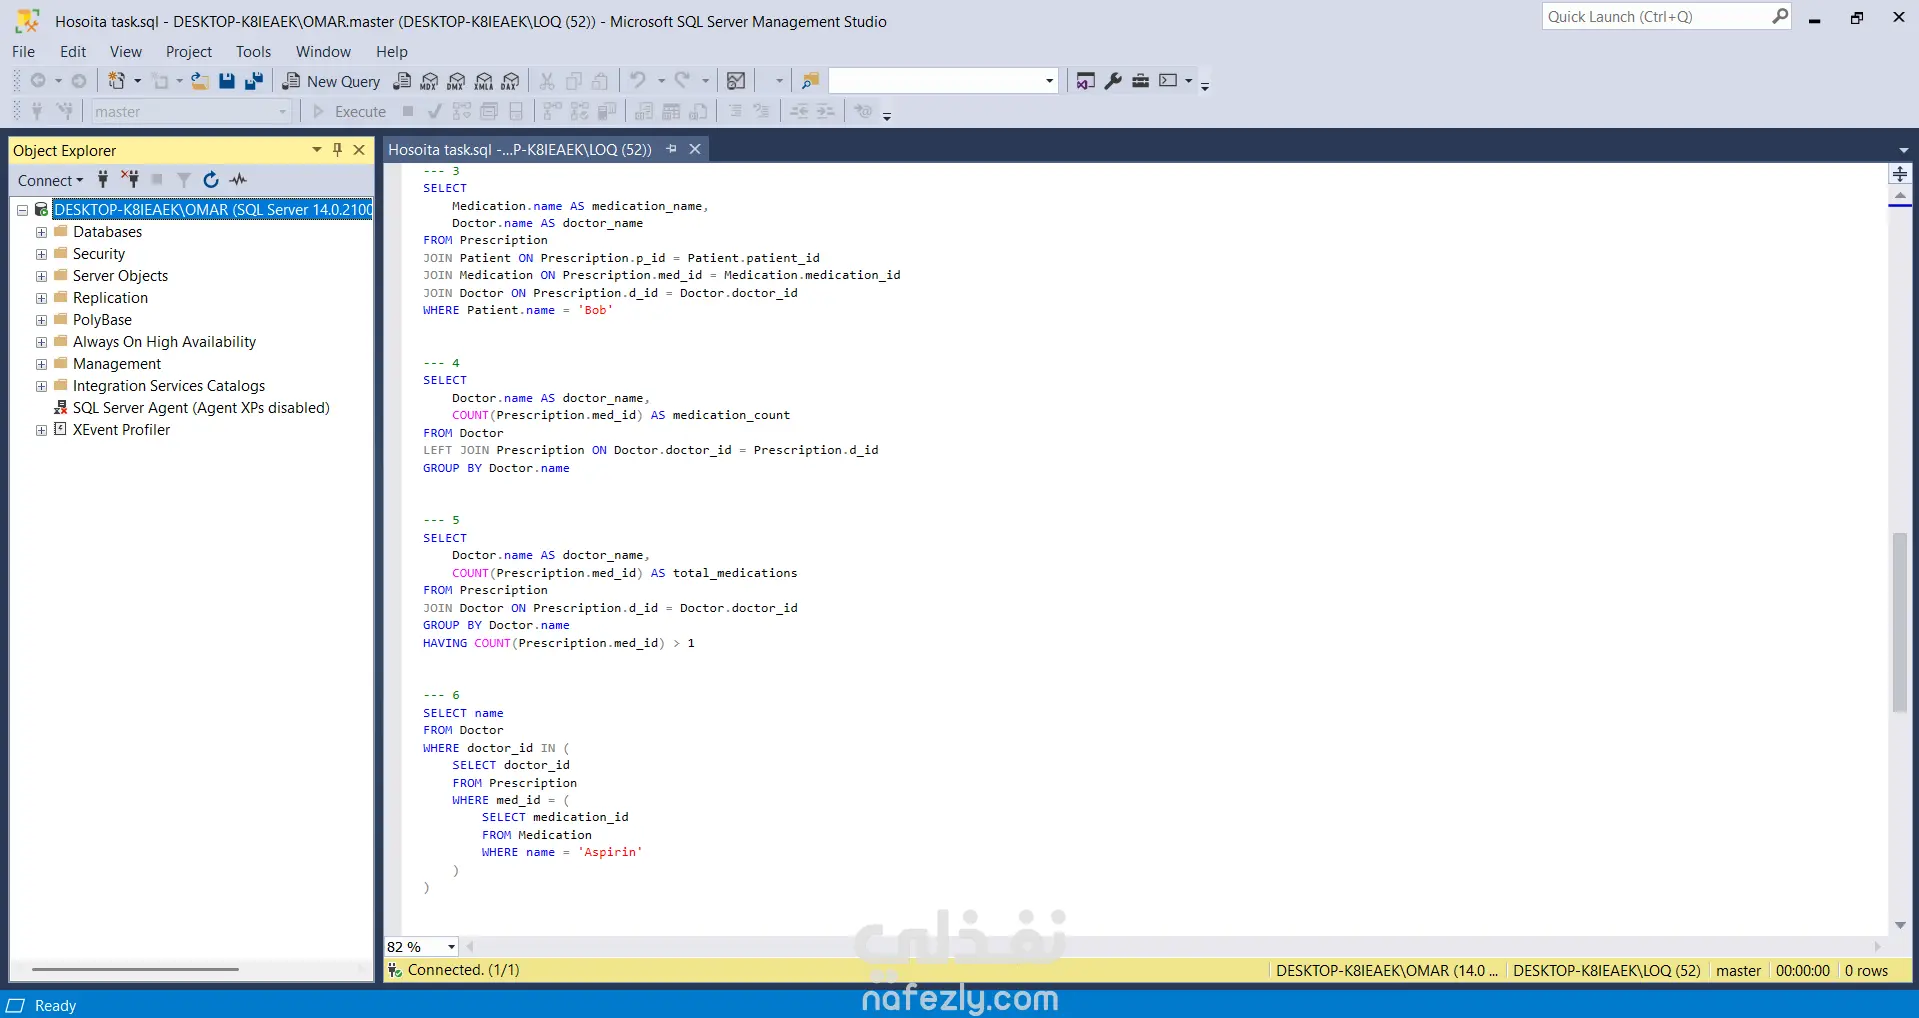Click the Open File icon

[x=200, y=81]
